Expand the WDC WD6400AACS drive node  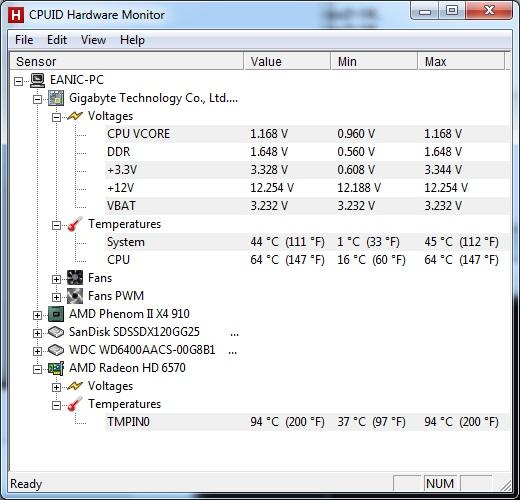38,351
